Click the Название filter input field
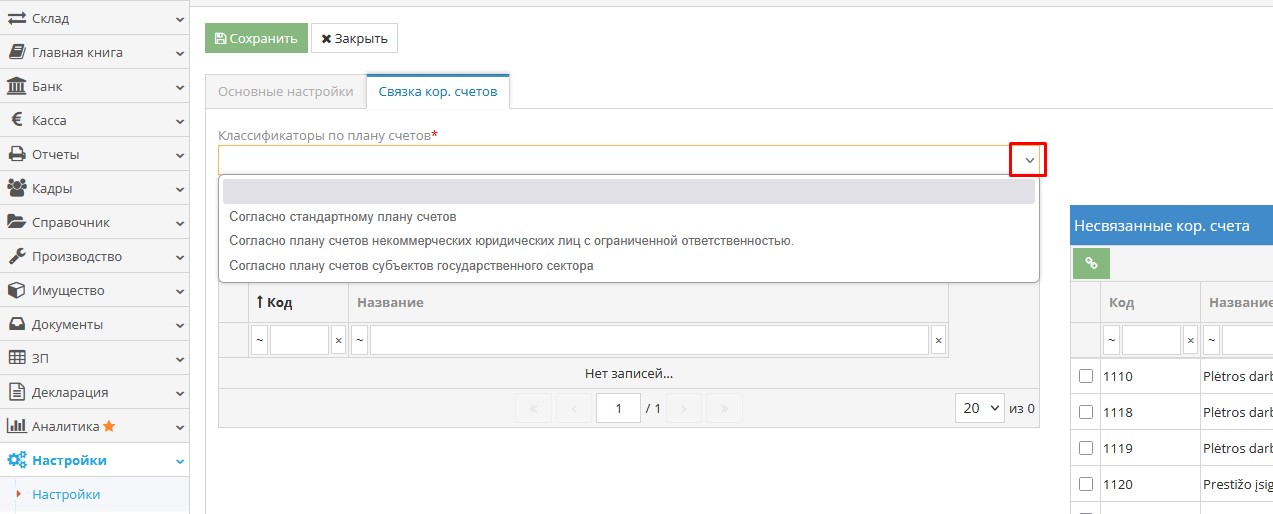This screenshot has height=514, width=1273. pos(649,340)
